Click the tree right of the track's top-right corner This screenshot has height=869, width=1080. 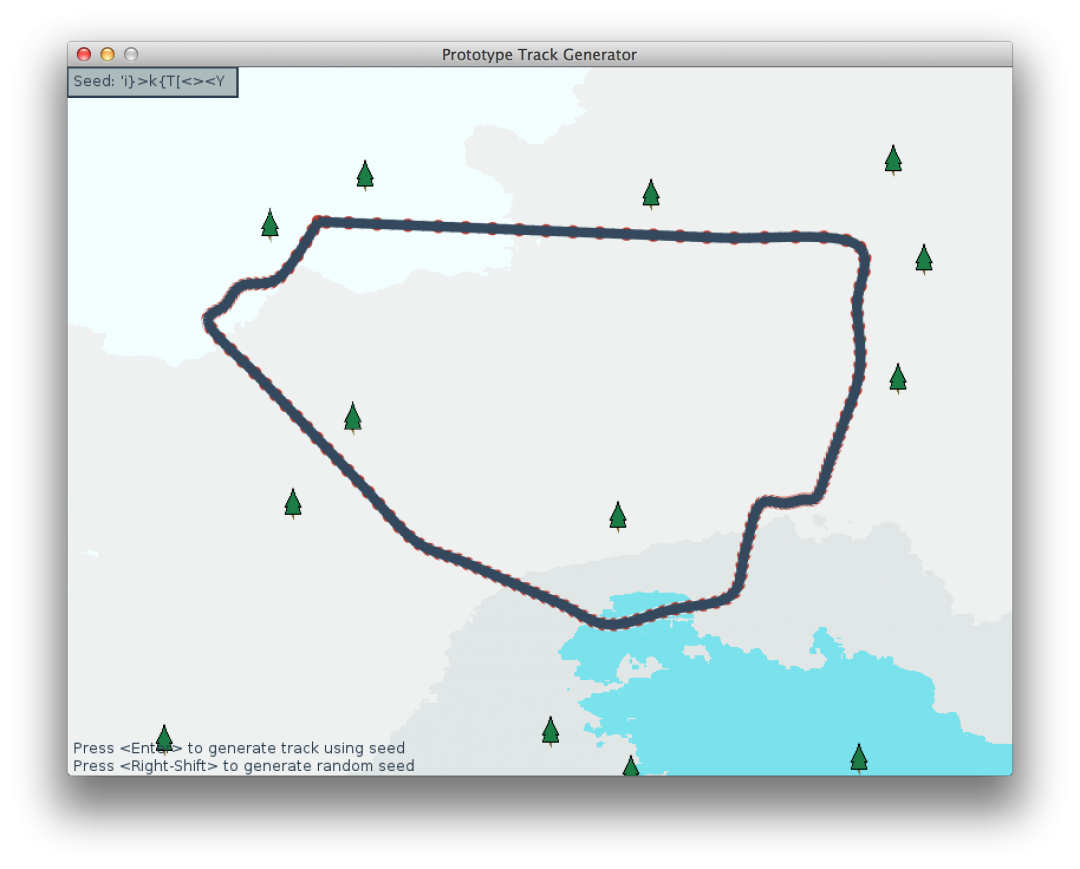pyautogui.click(x=924, y=258)
